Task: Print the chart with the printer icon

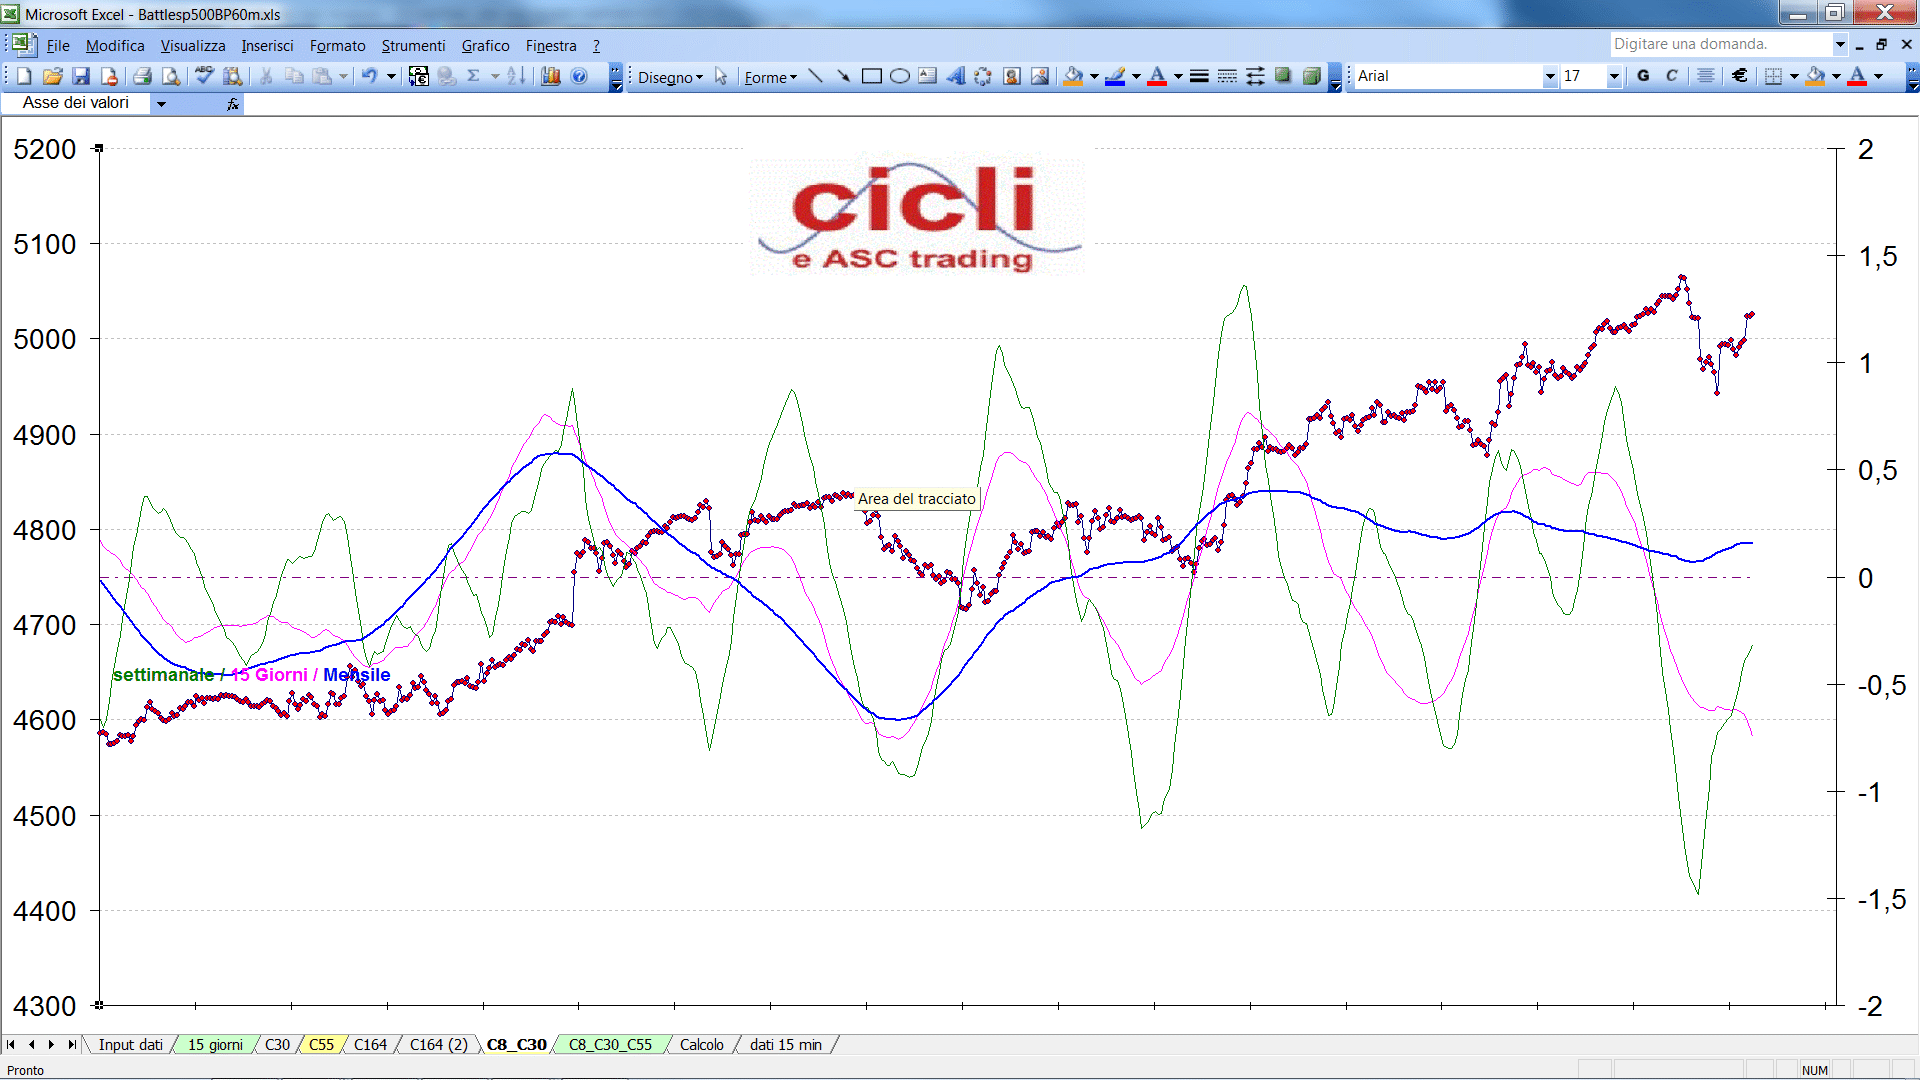Action: click(x=142, y=76)
